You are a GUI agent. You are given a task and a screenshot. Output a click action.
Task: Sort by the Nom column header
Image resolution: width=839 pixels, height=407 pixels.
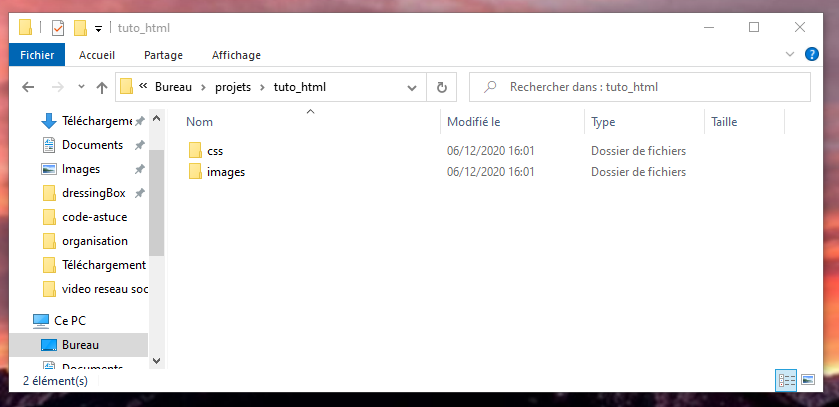tap(200, 122)
